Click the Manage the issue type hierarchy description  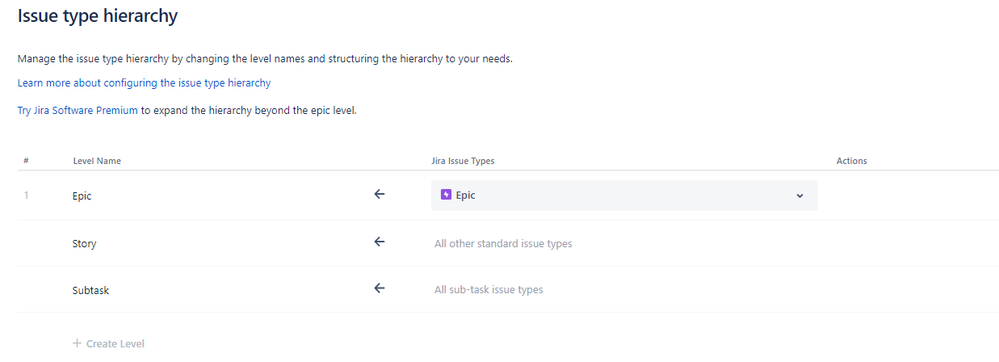pos(265,59)
